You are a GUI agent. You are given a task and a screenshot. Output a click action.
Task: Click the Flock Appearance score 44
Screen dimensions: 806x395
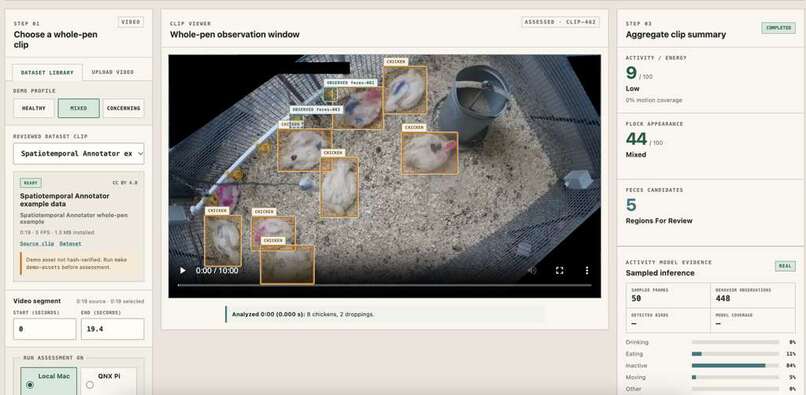coord(636,139)
